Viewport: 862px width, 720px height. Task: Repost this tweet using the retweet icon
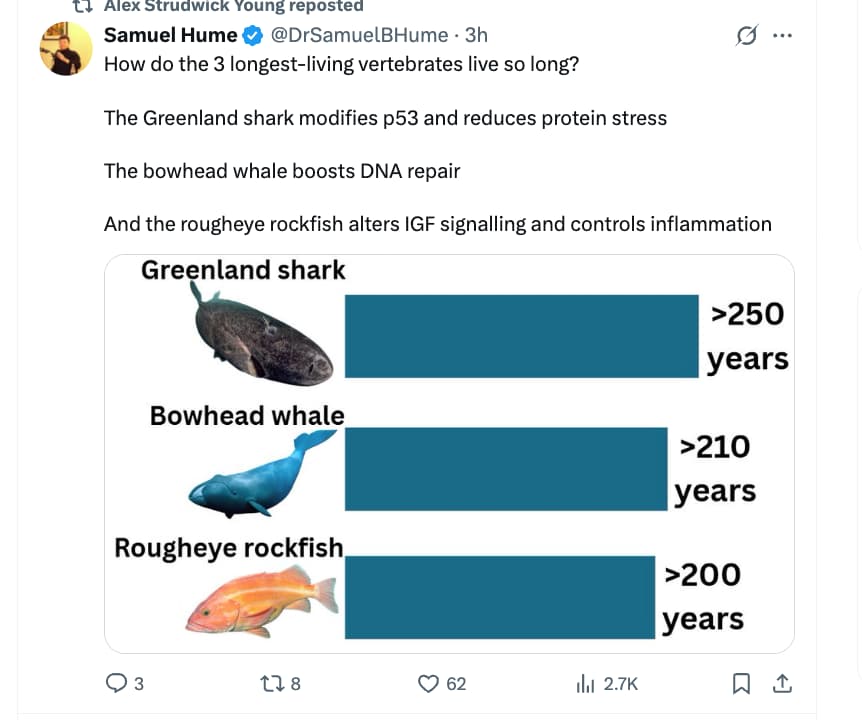coord(270,684)
